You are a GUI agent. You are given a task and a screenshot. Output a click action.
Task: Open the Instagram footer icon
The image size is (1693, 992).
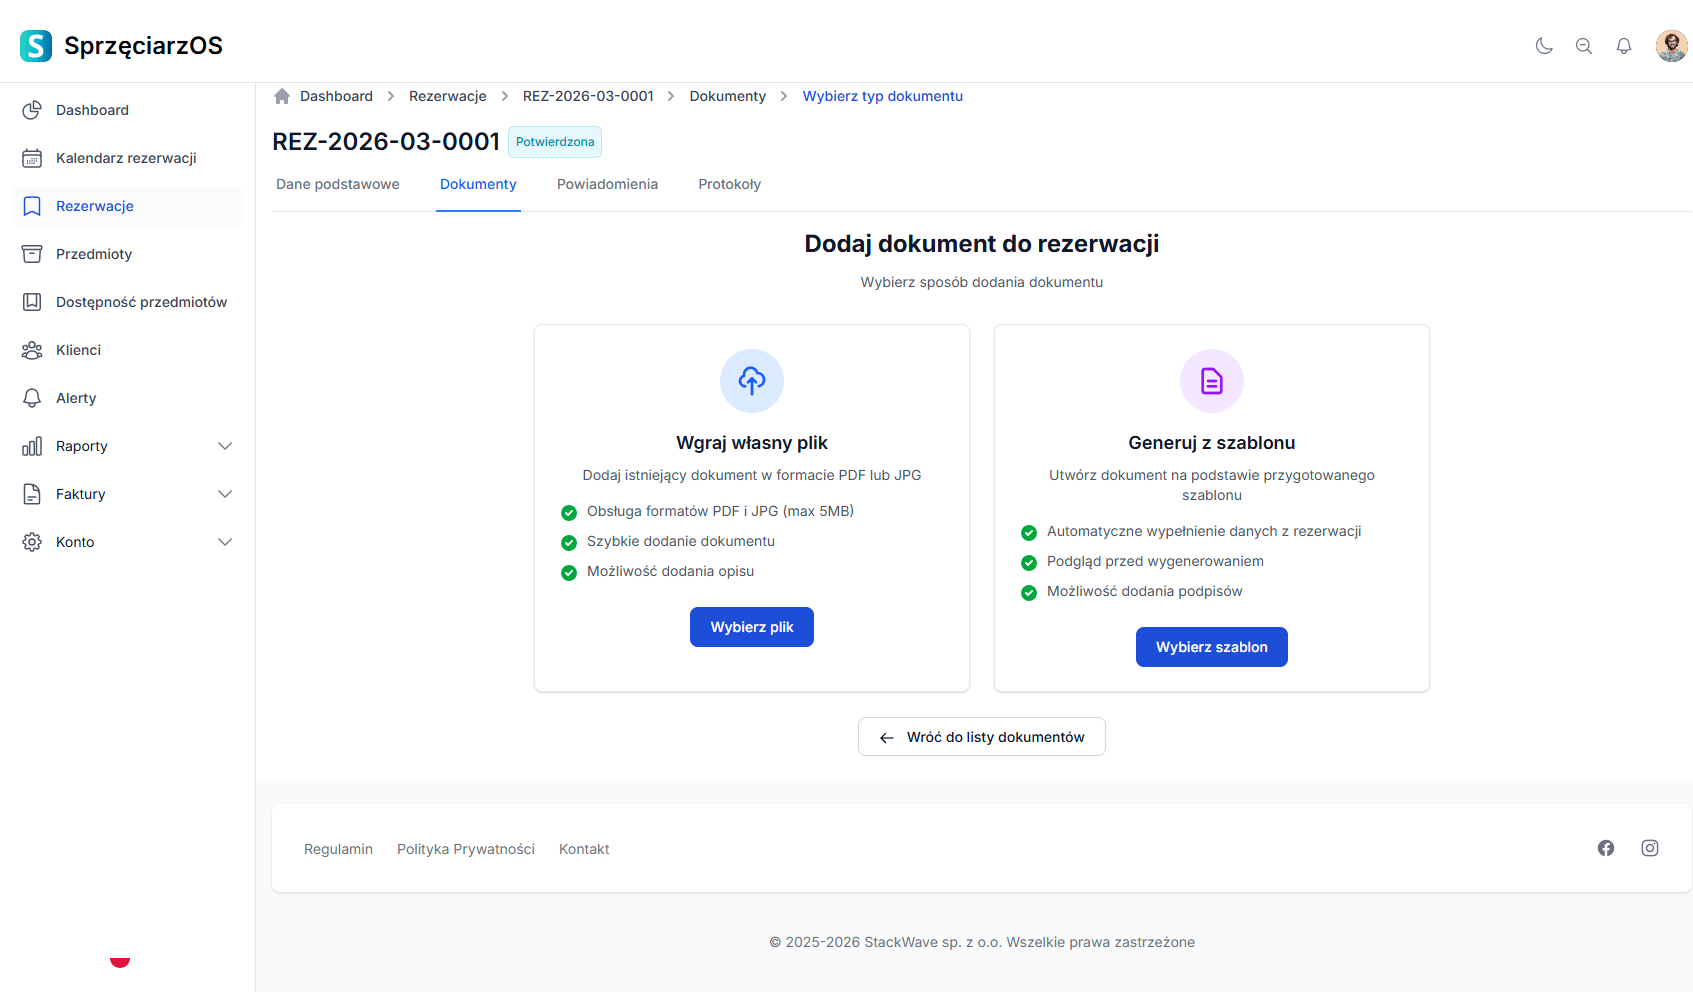click(1650, 848)
